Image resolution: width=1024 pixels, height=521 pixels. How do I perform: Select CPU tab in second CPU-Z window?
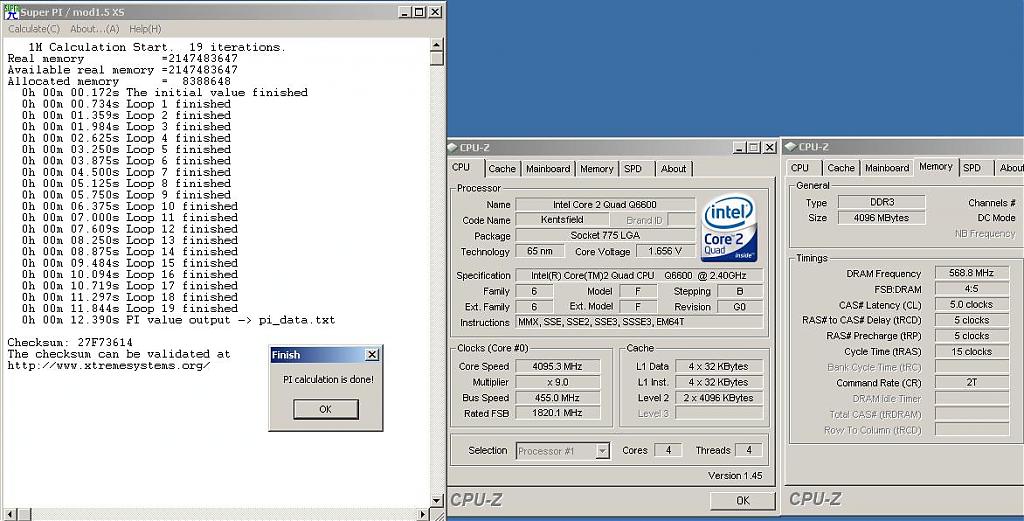coord(800,168)
